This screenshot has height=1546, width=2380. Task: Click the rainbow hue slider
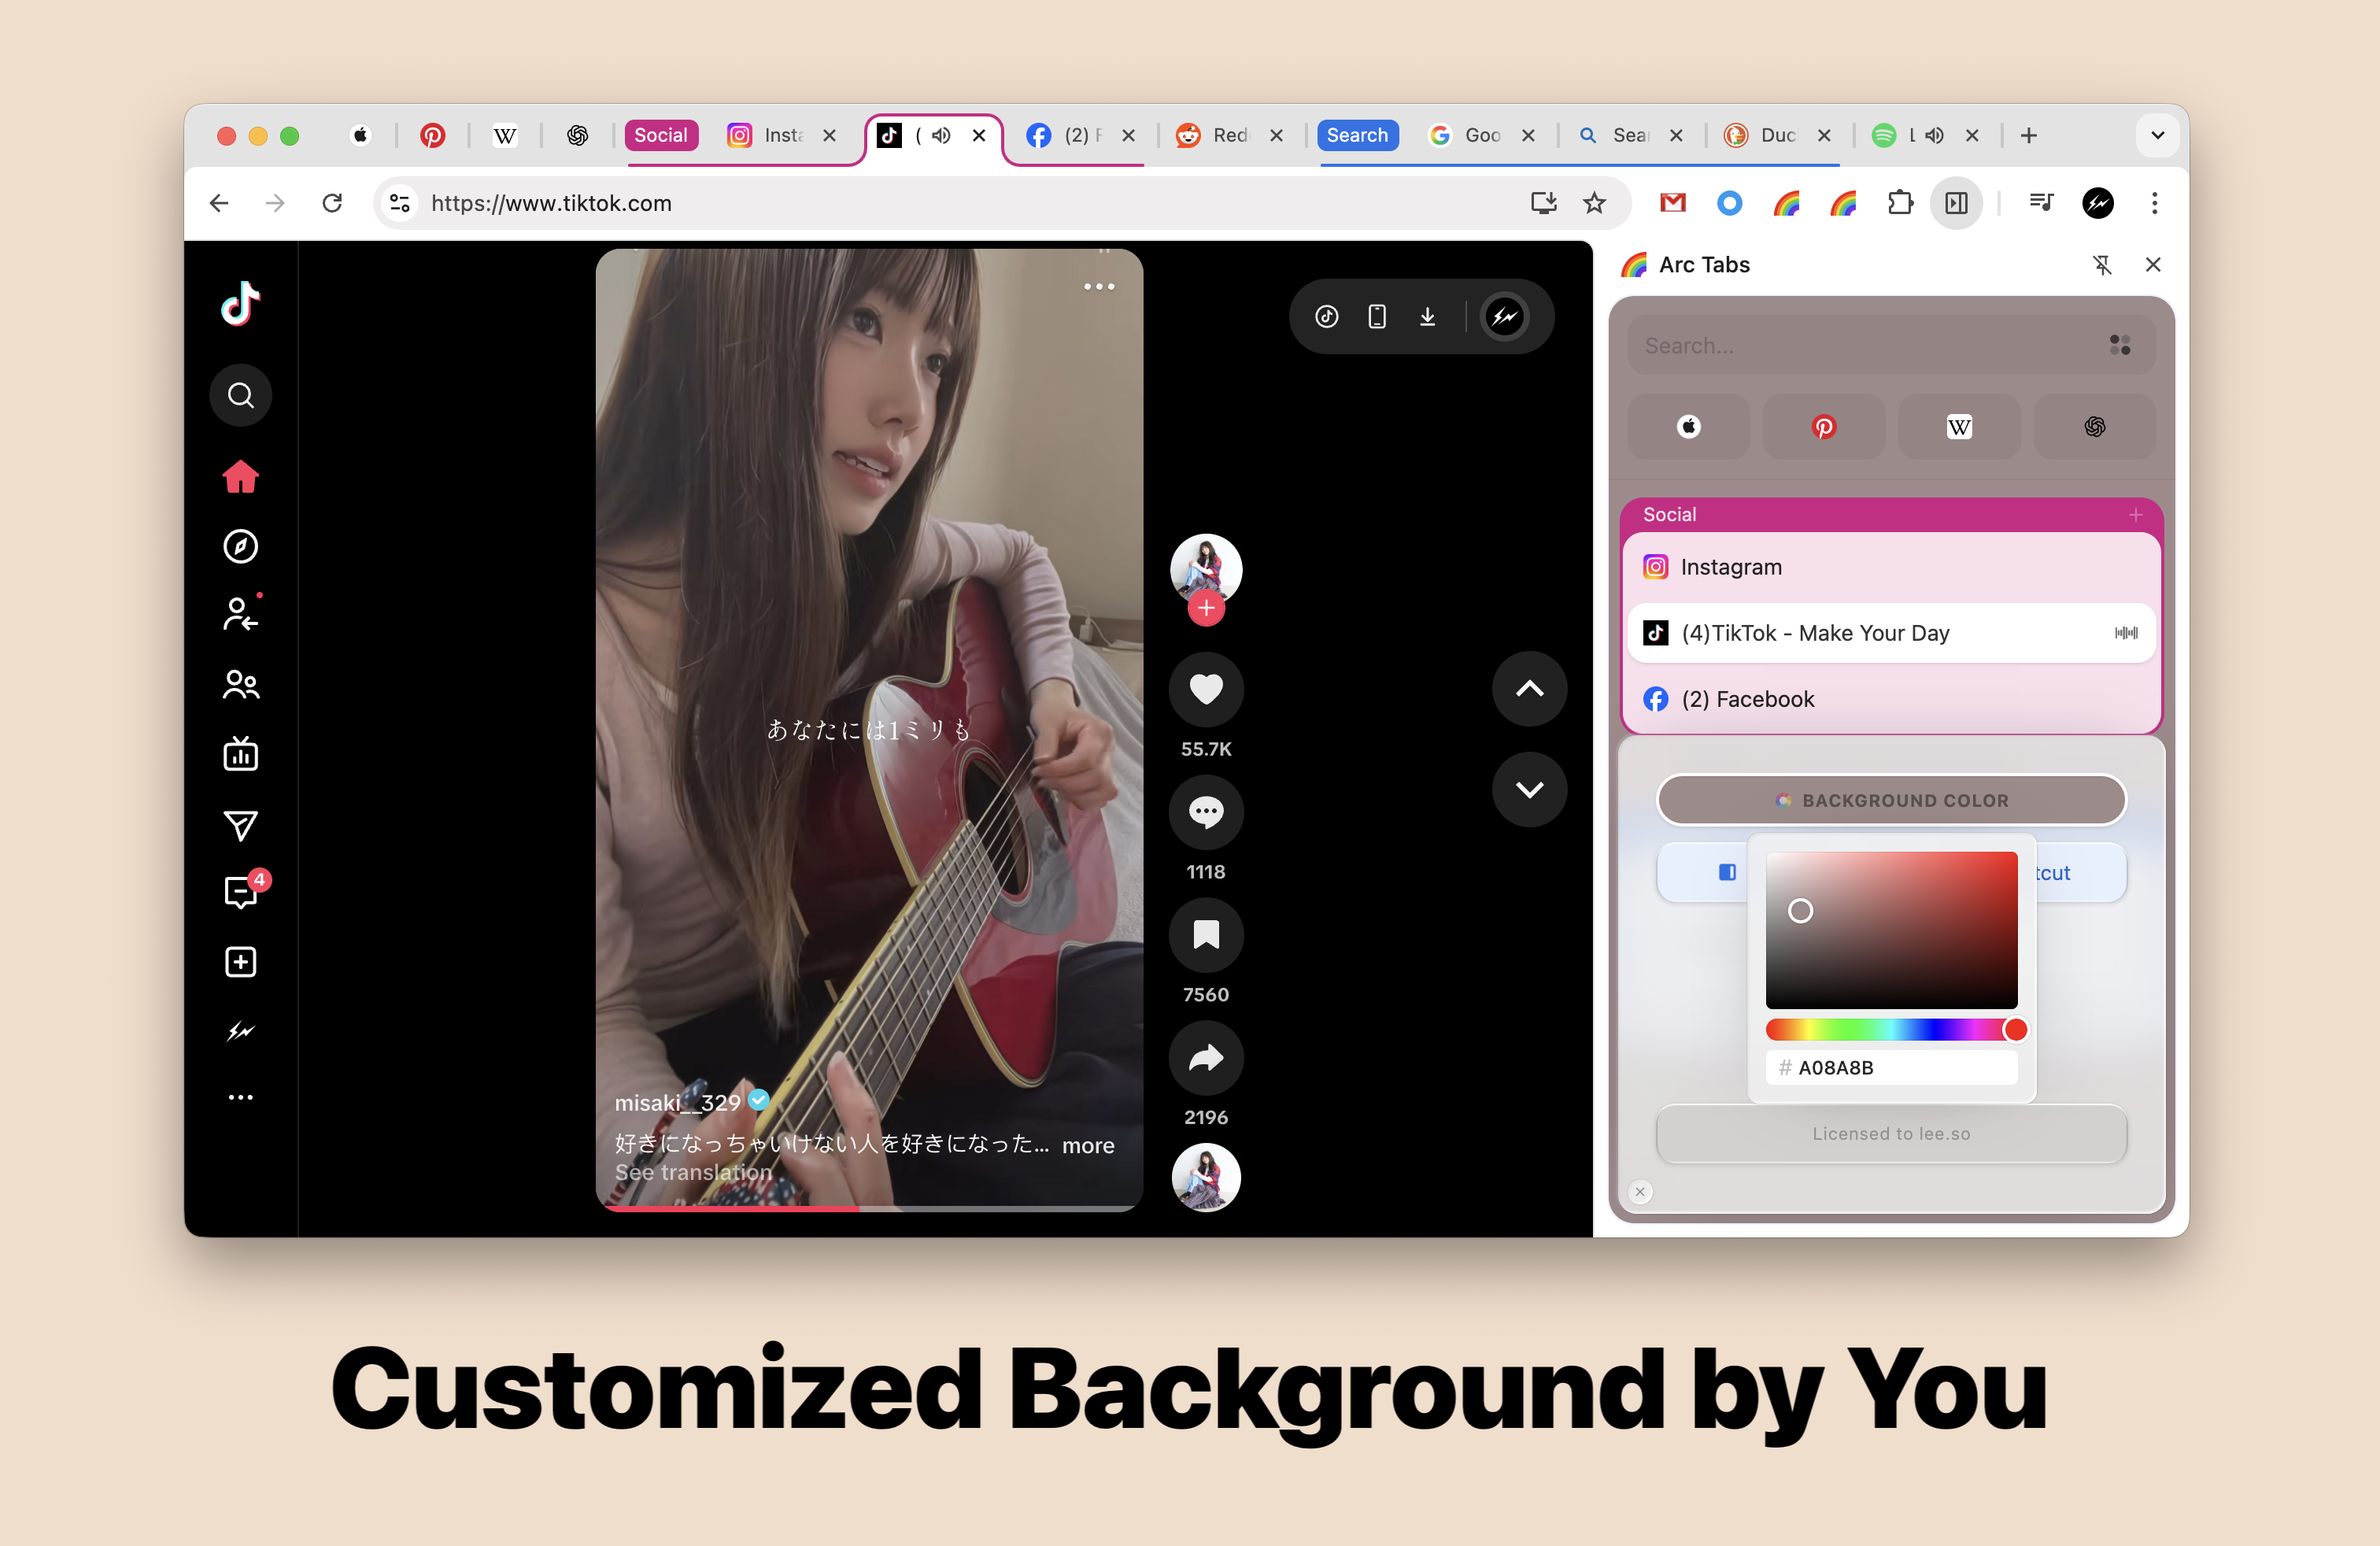pyautogui.click(x=1891, y=1030)
